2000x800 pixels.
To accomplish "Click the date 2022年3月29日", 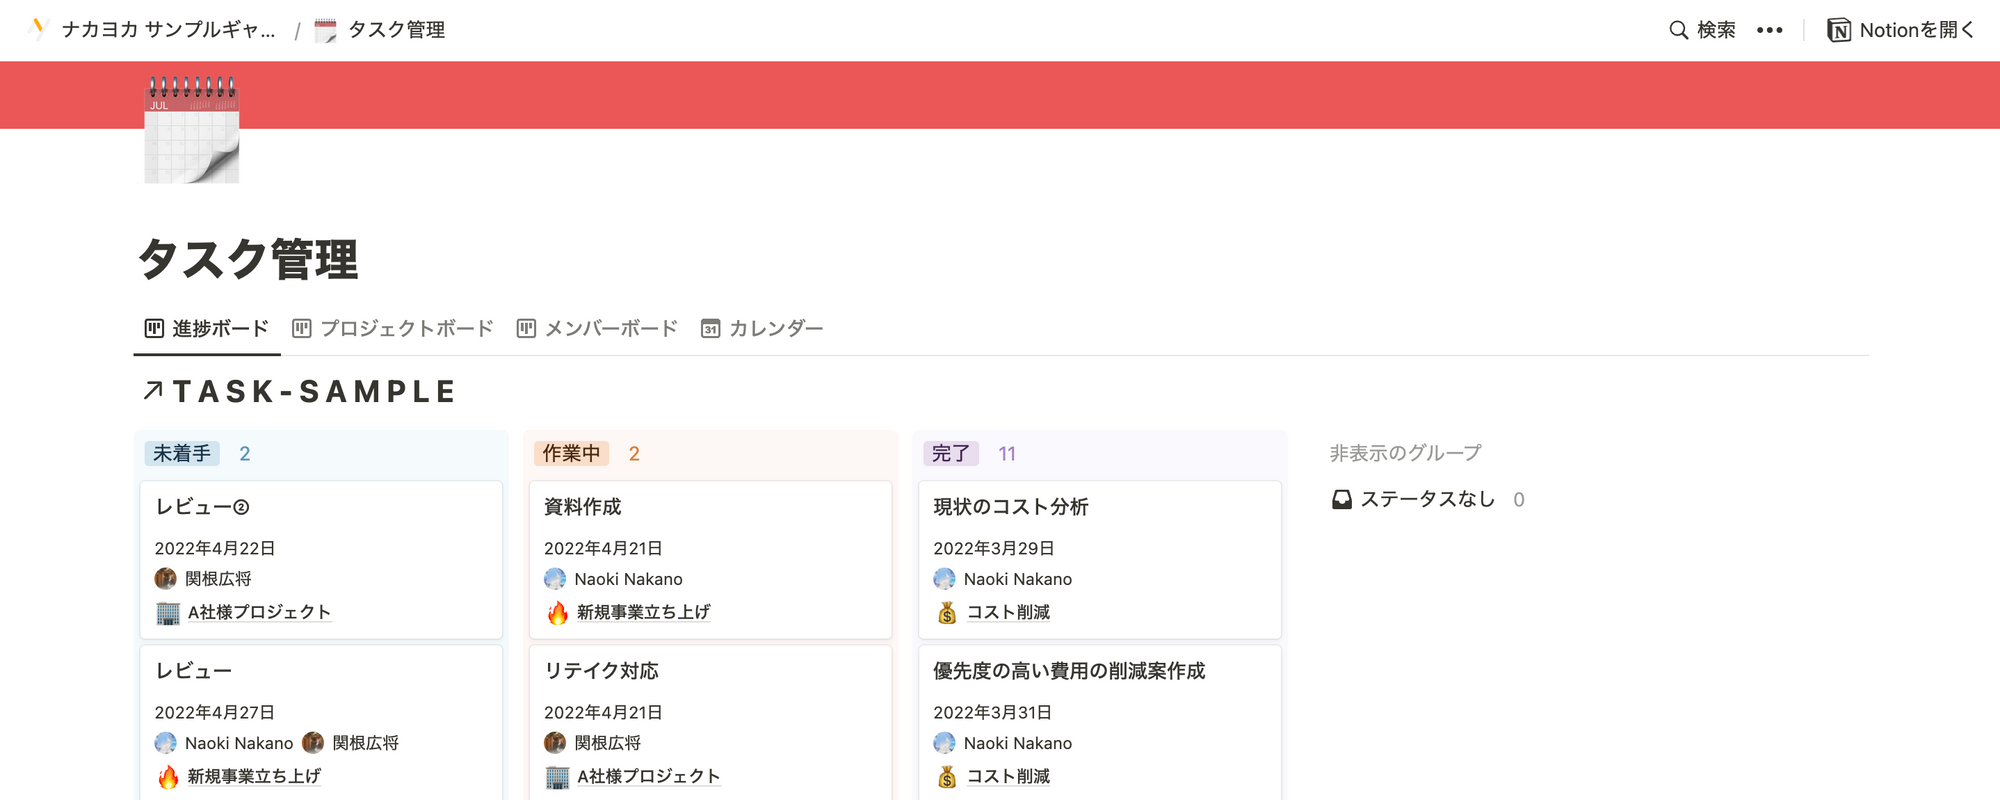I will (994, 548).
